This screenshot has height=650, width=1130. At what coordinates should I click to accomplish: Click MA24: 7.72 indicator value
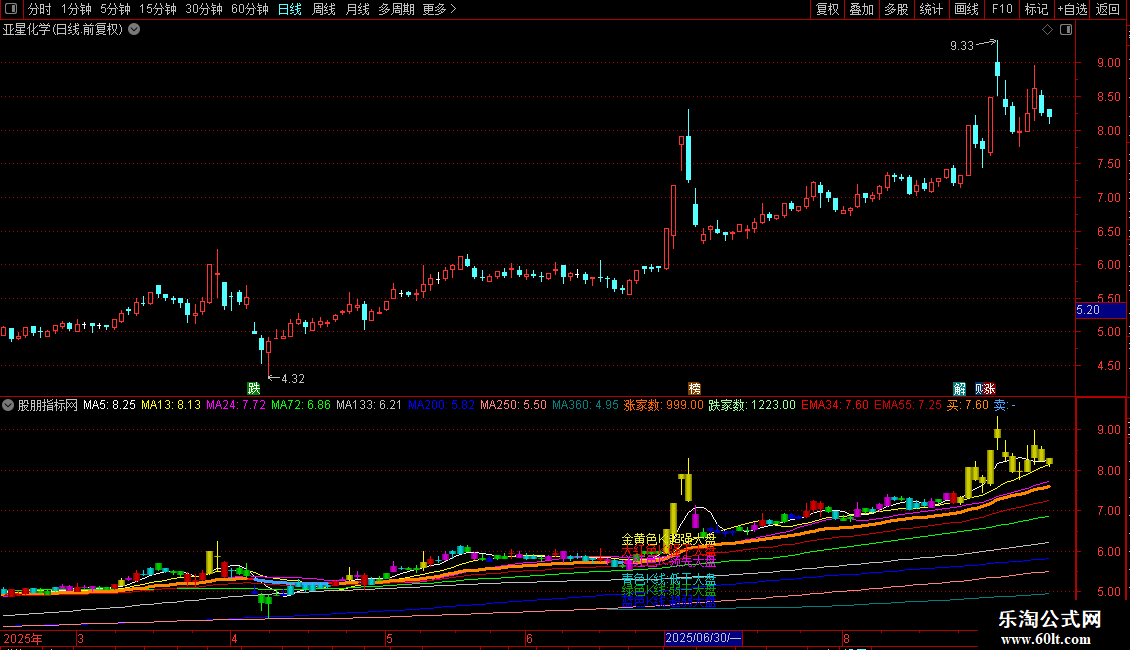[236, 405]
